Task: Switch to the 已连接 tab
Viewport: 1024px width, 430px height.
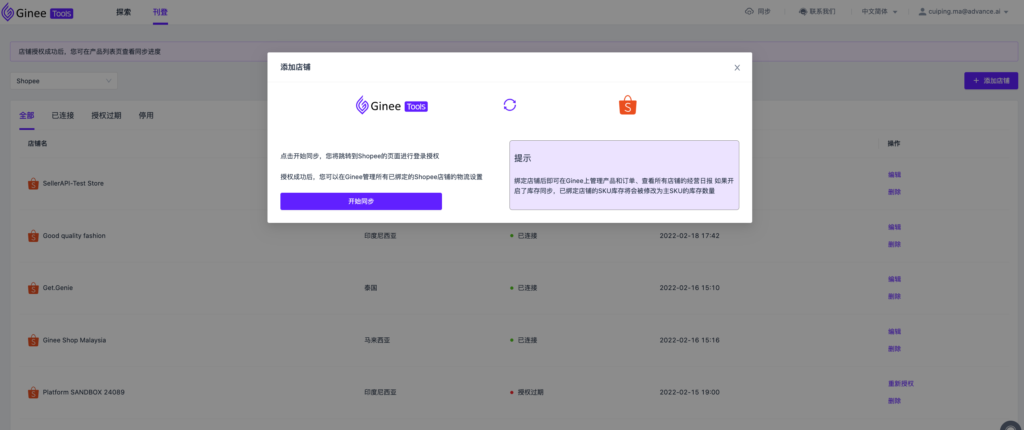Action: point(63,115)
